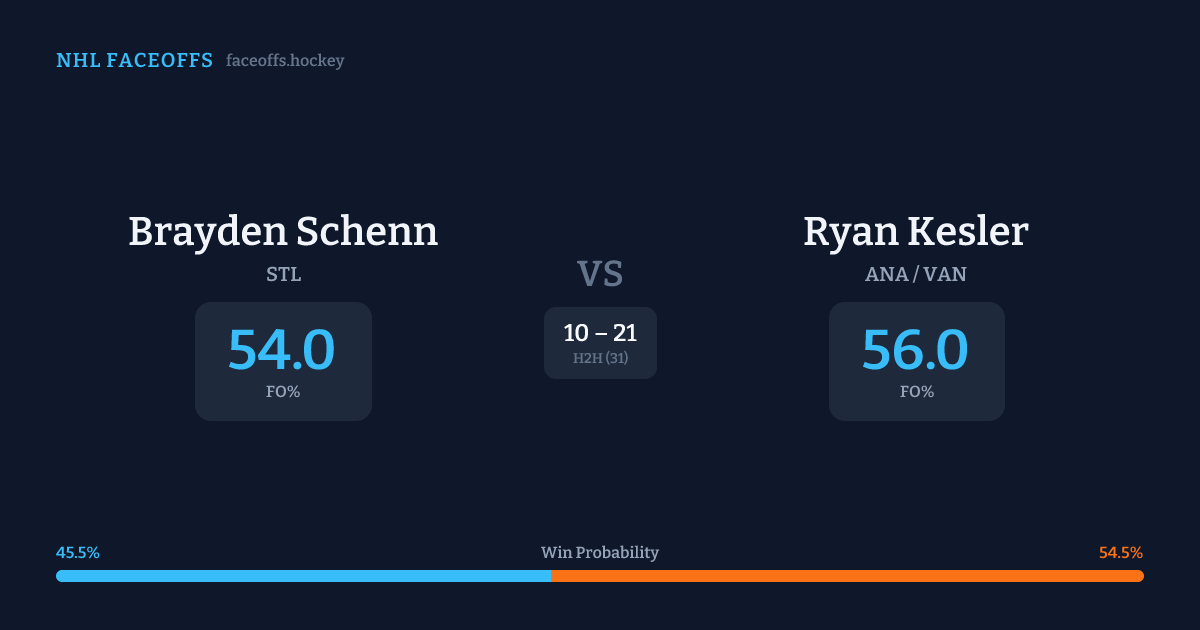Click the FO% label under 54.0

click(x=283, y=392)
